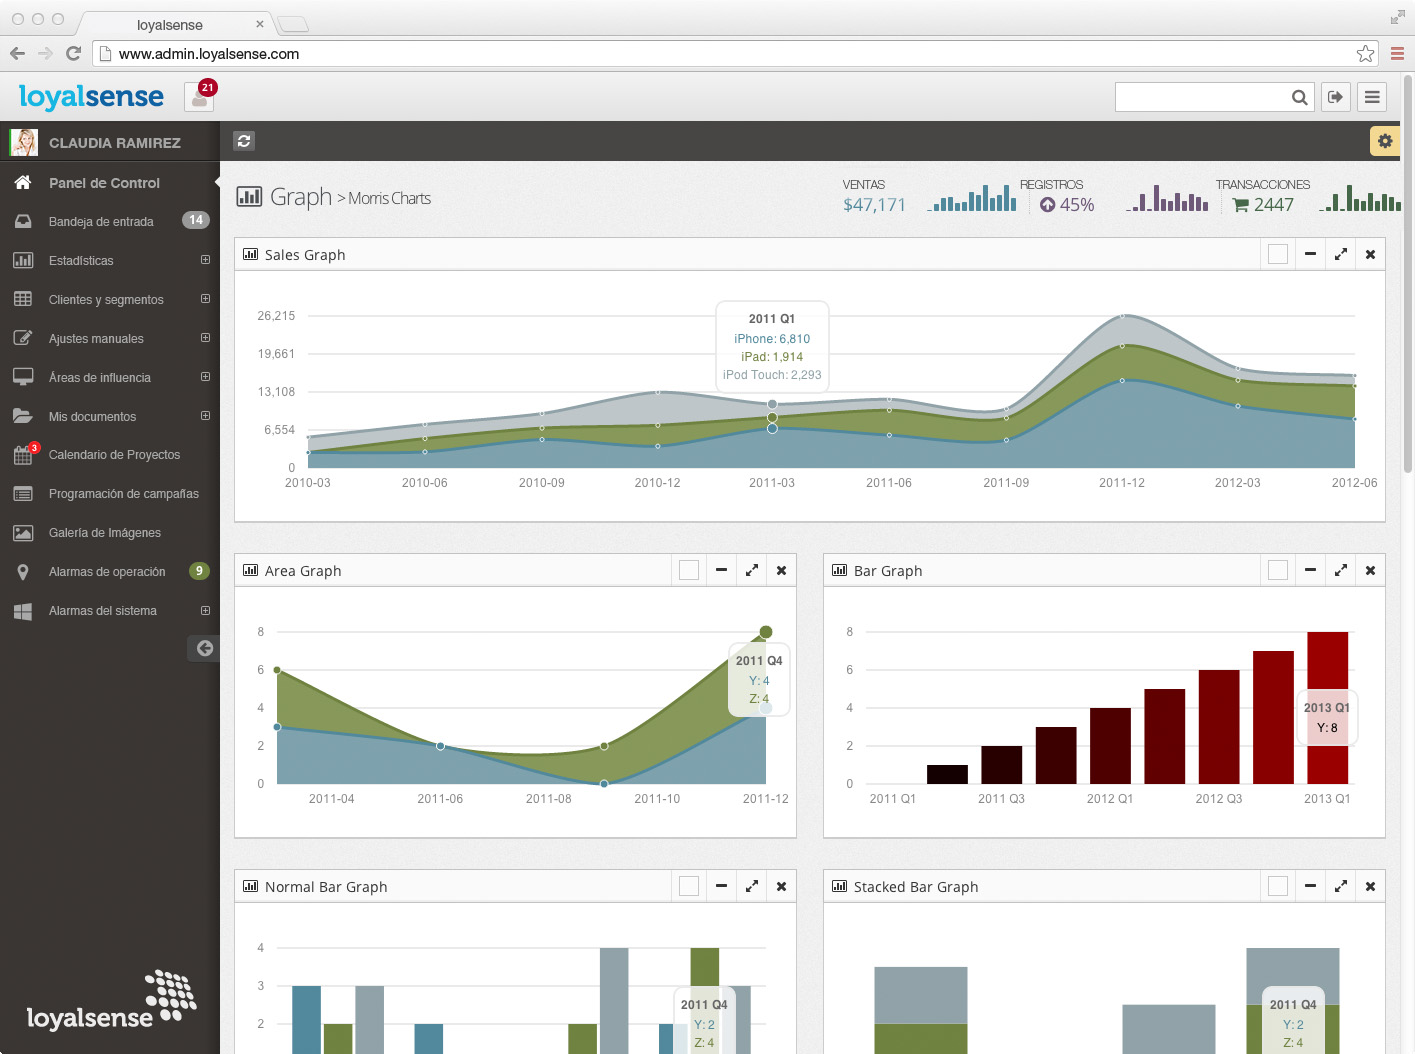Image resolution: width=1415 pixels, height=1054 pixels.
Task: Expand the Estadísticas submenu plus icon
Action: (205, 260)
